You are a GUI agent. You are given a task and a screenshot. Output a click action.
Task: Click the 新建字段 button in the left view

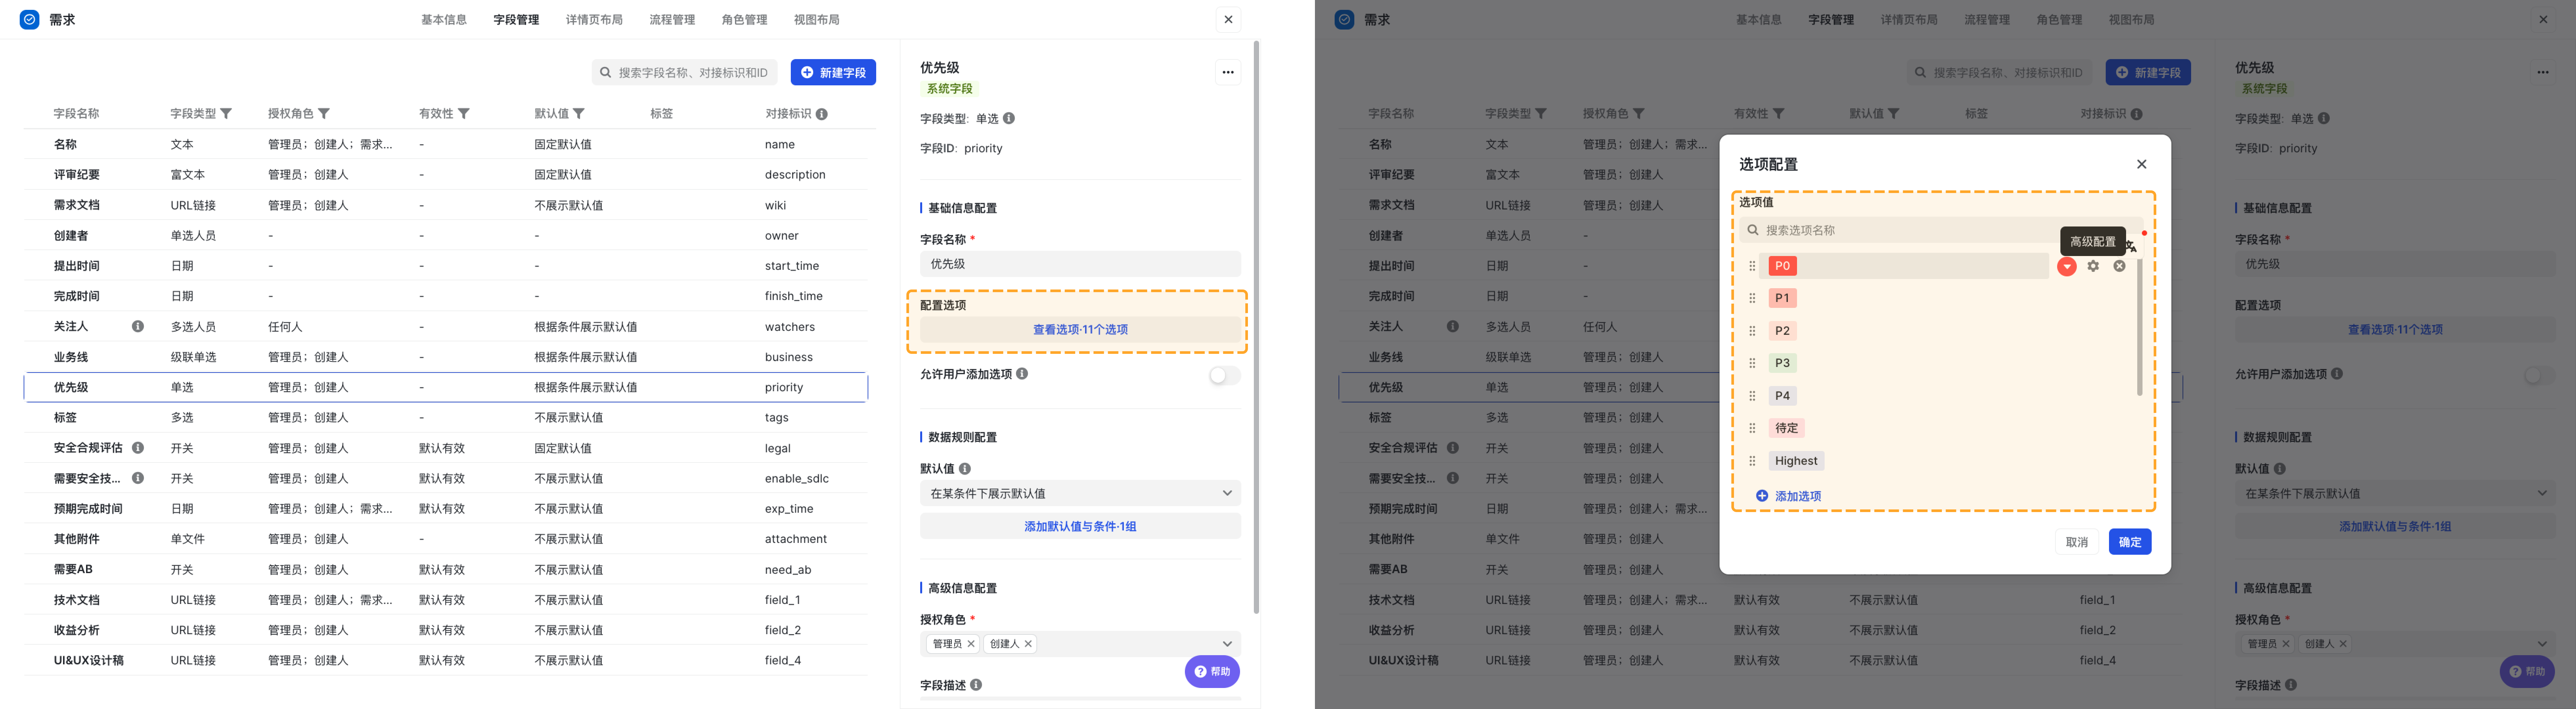(833, 72)
